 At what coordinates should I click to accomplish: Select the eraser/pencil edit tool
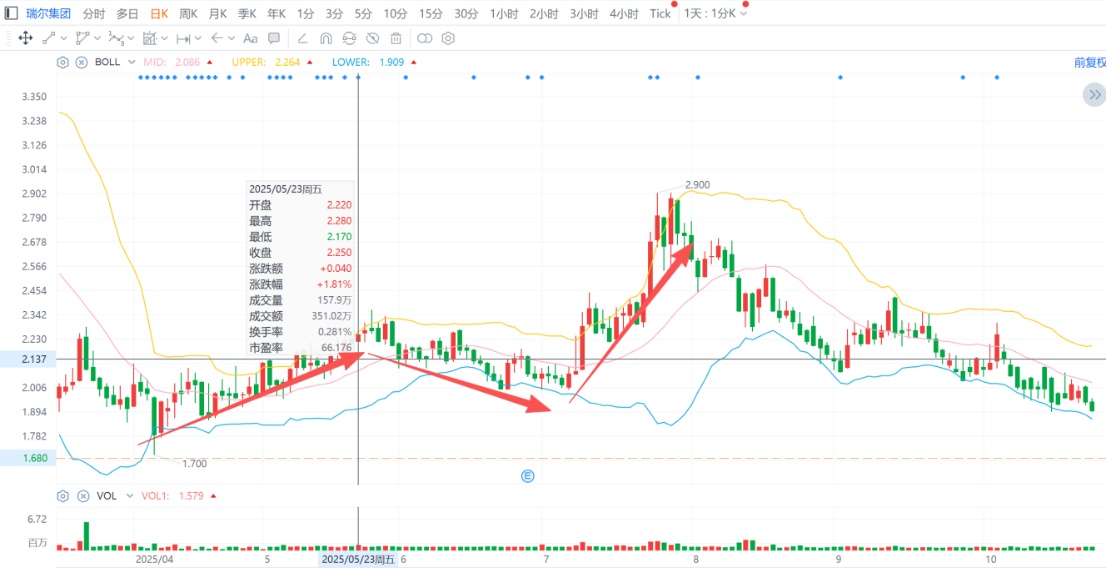point(302,38)
